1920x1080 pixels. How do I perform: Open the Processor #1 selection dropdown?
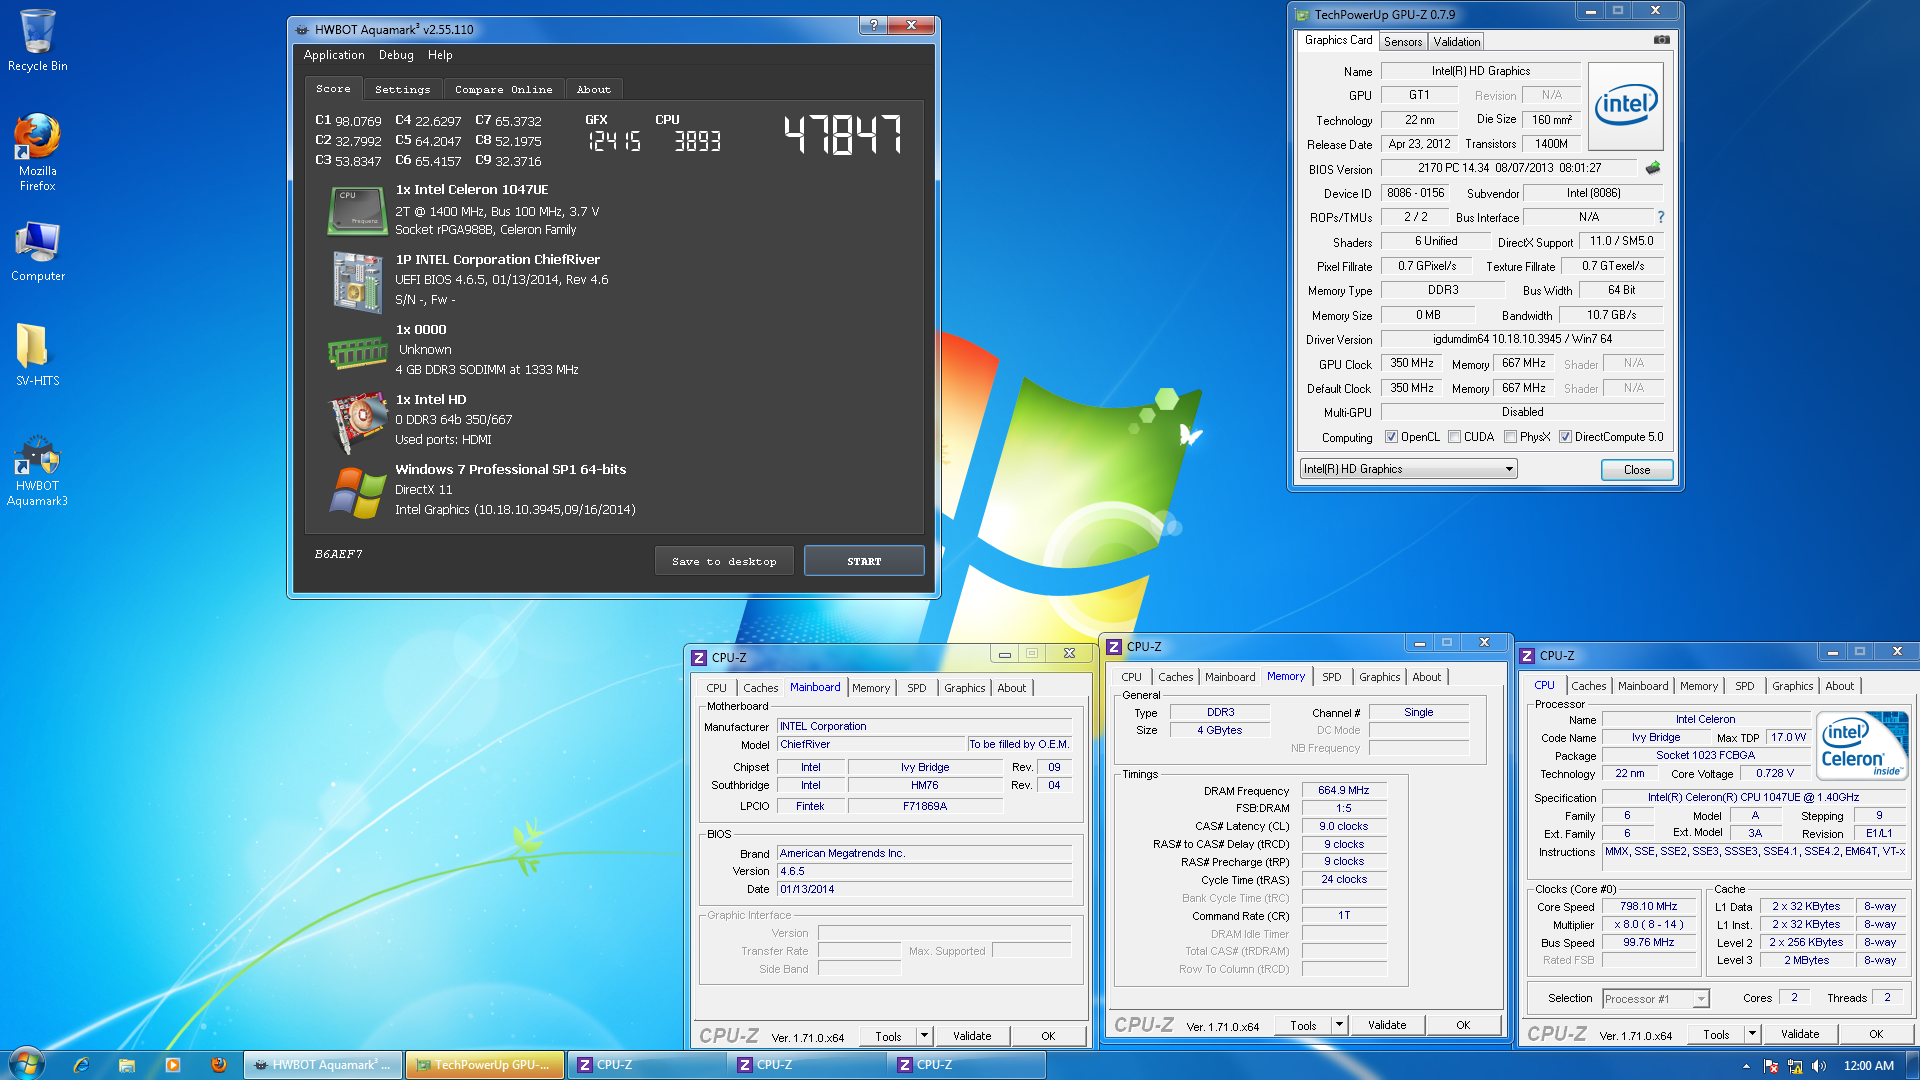tap(1655, 999)
